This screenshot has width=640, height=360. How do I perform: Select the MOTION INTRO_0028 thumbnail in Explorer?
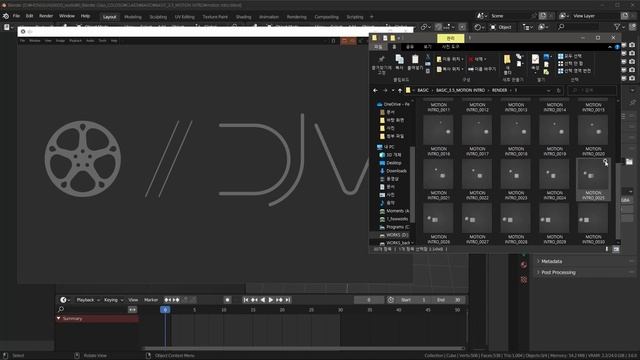(x=516, y=218)
